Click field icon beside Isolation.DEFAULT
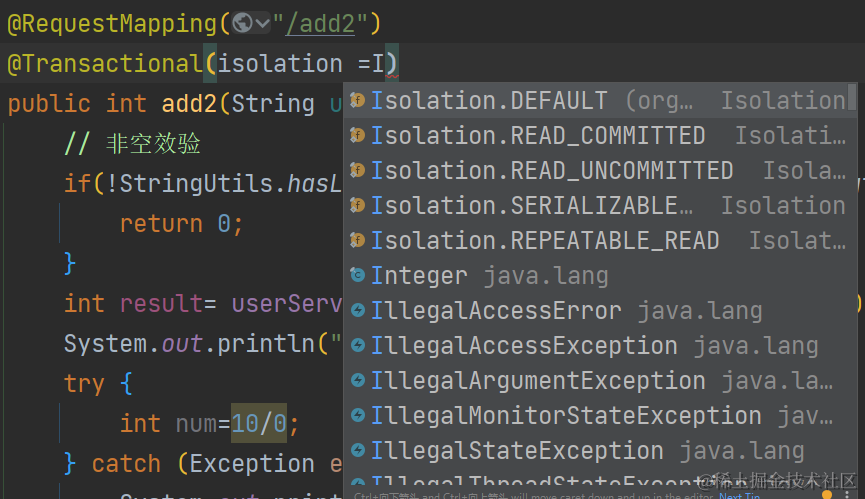865x499 pixels. 357,100
